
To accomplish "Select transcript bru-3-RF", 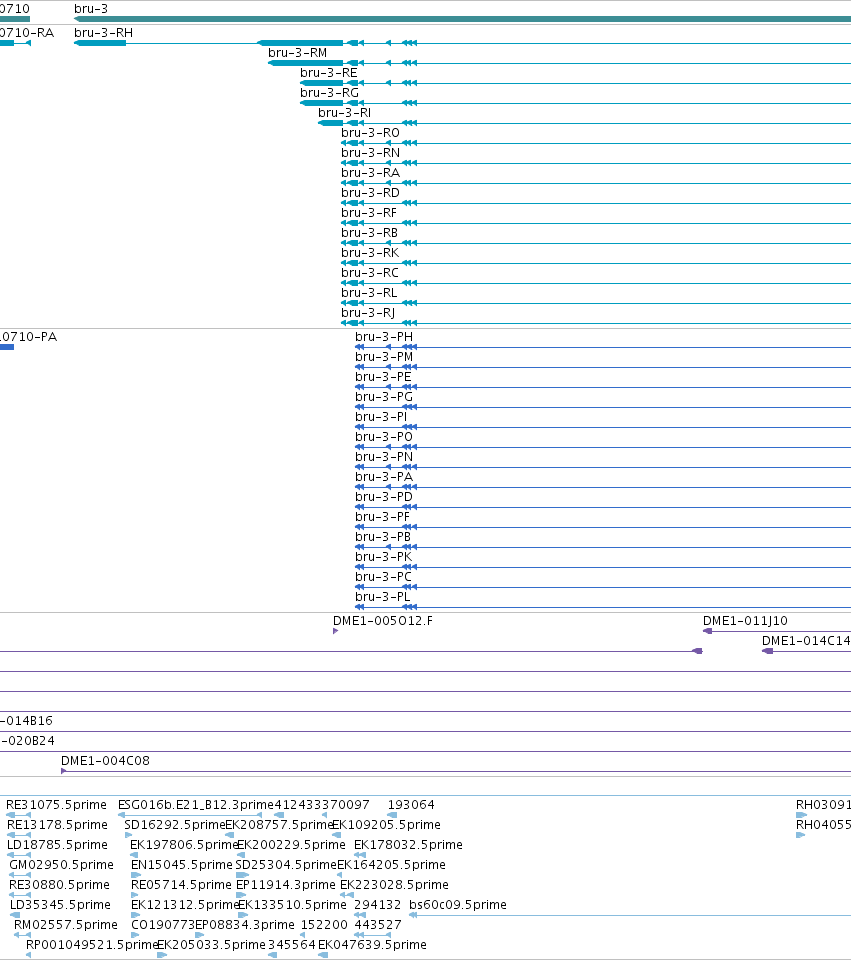I will (369, 212).
